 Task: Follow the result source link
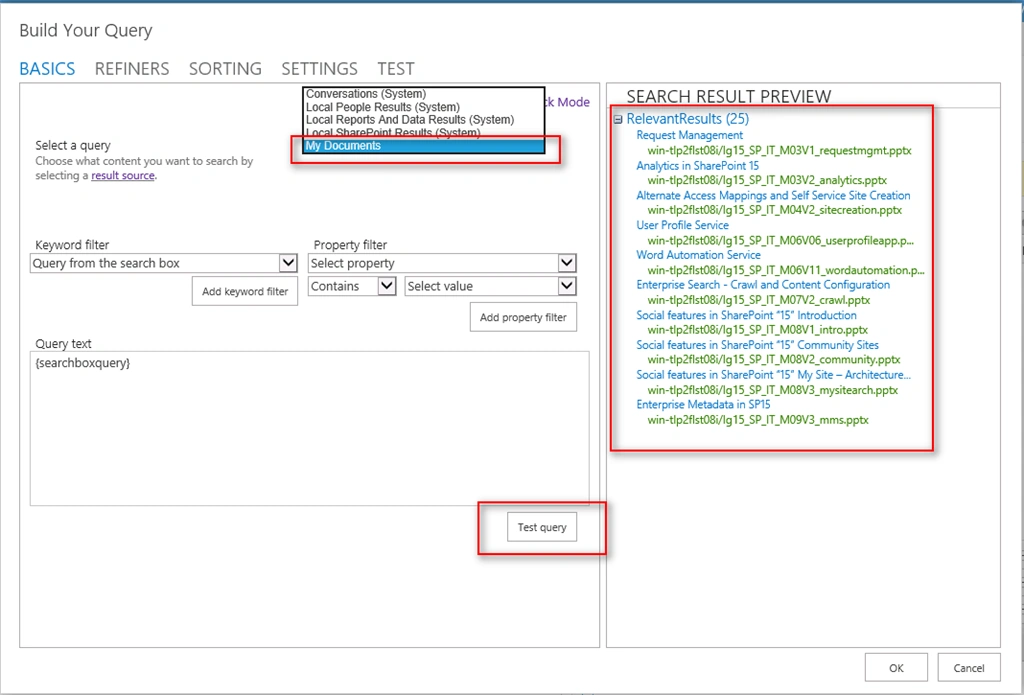pos(123,176)
